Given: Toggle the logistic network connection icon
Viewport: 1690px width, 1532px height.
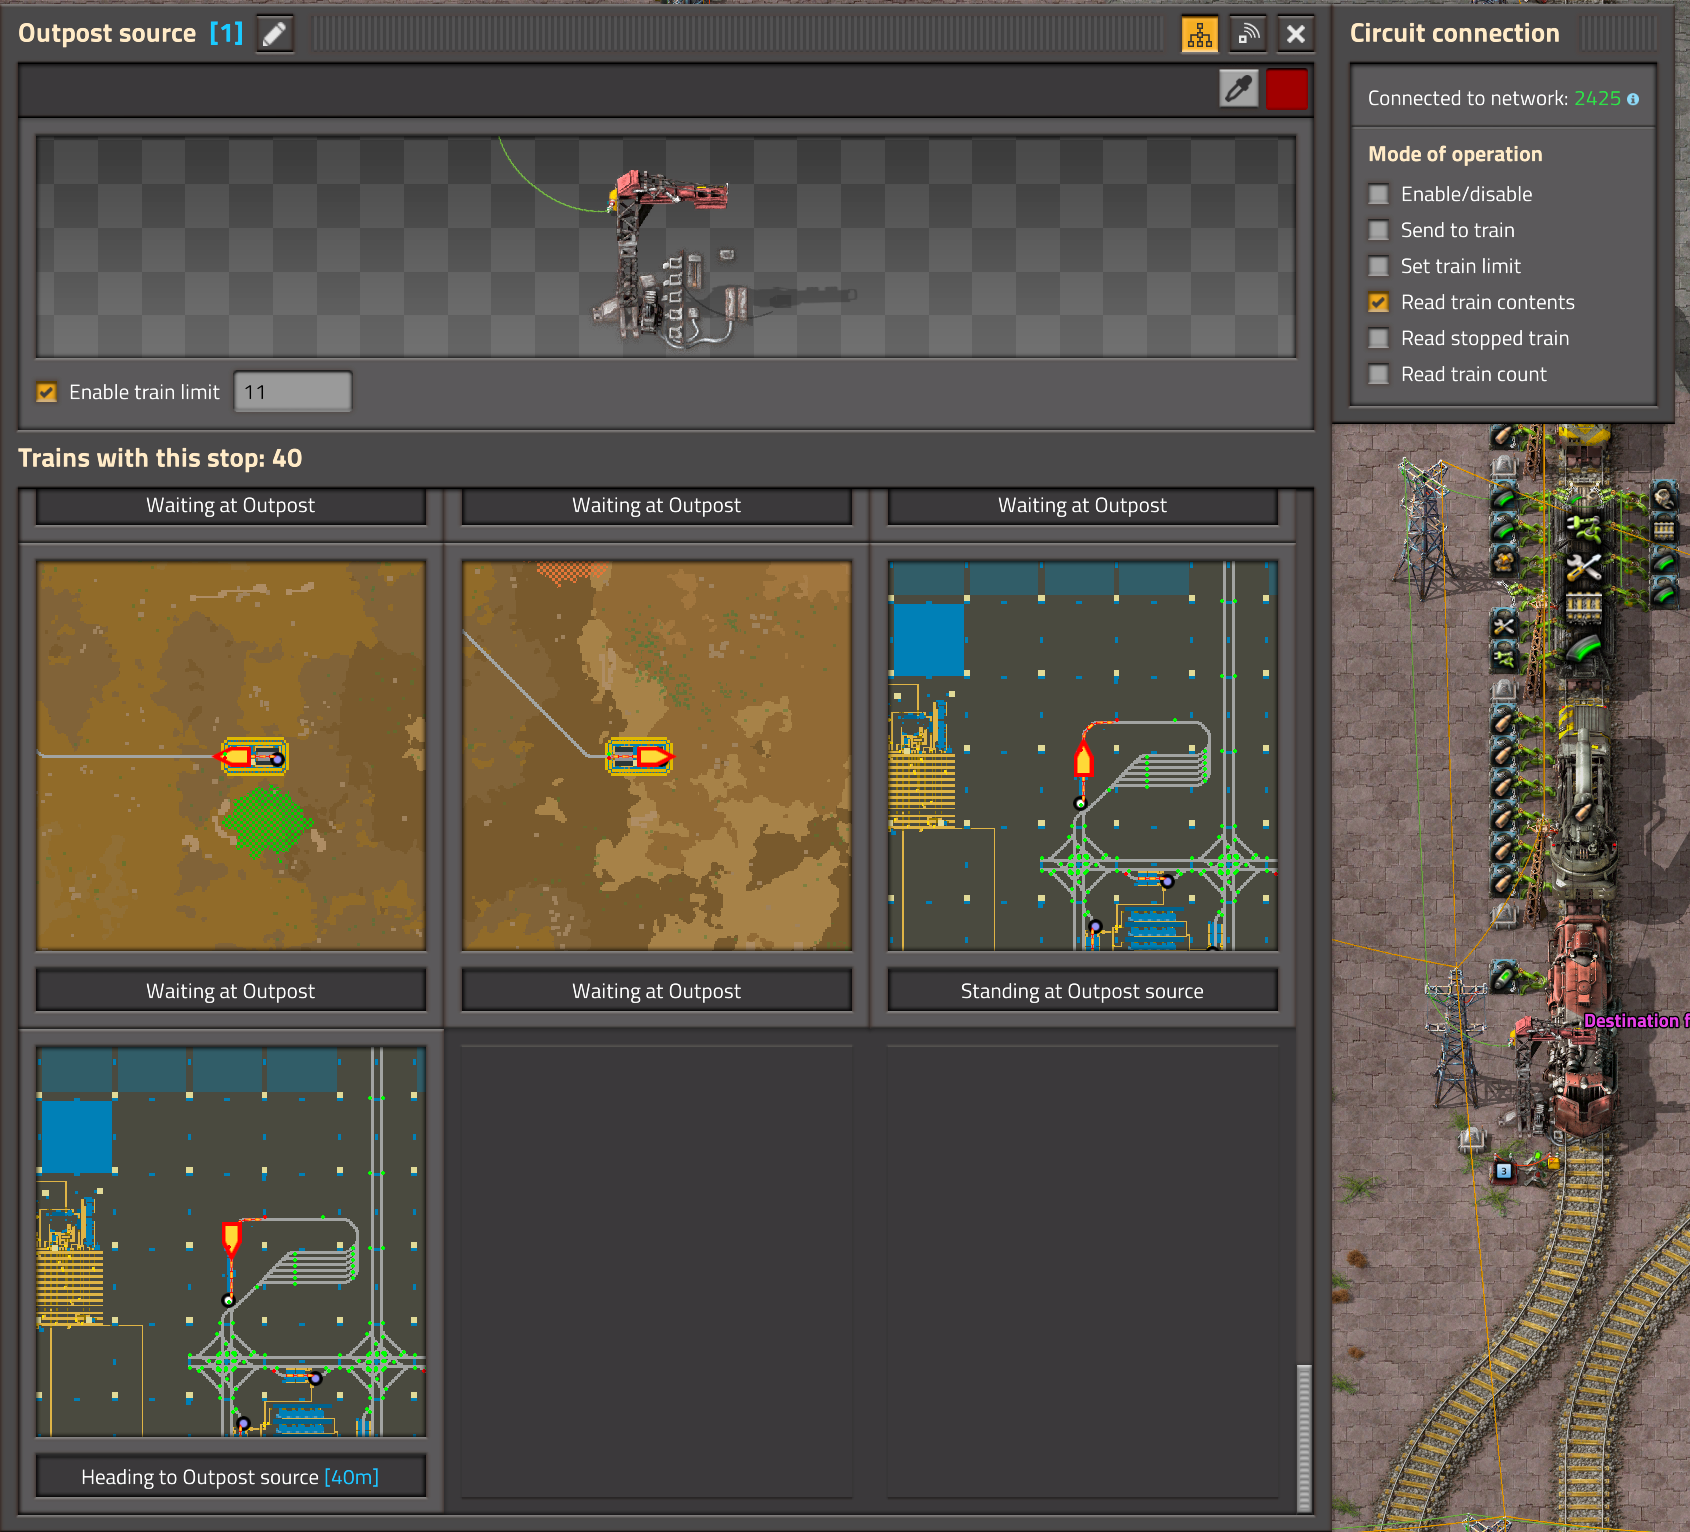Looking at the screenshot, I should 1248,34.
